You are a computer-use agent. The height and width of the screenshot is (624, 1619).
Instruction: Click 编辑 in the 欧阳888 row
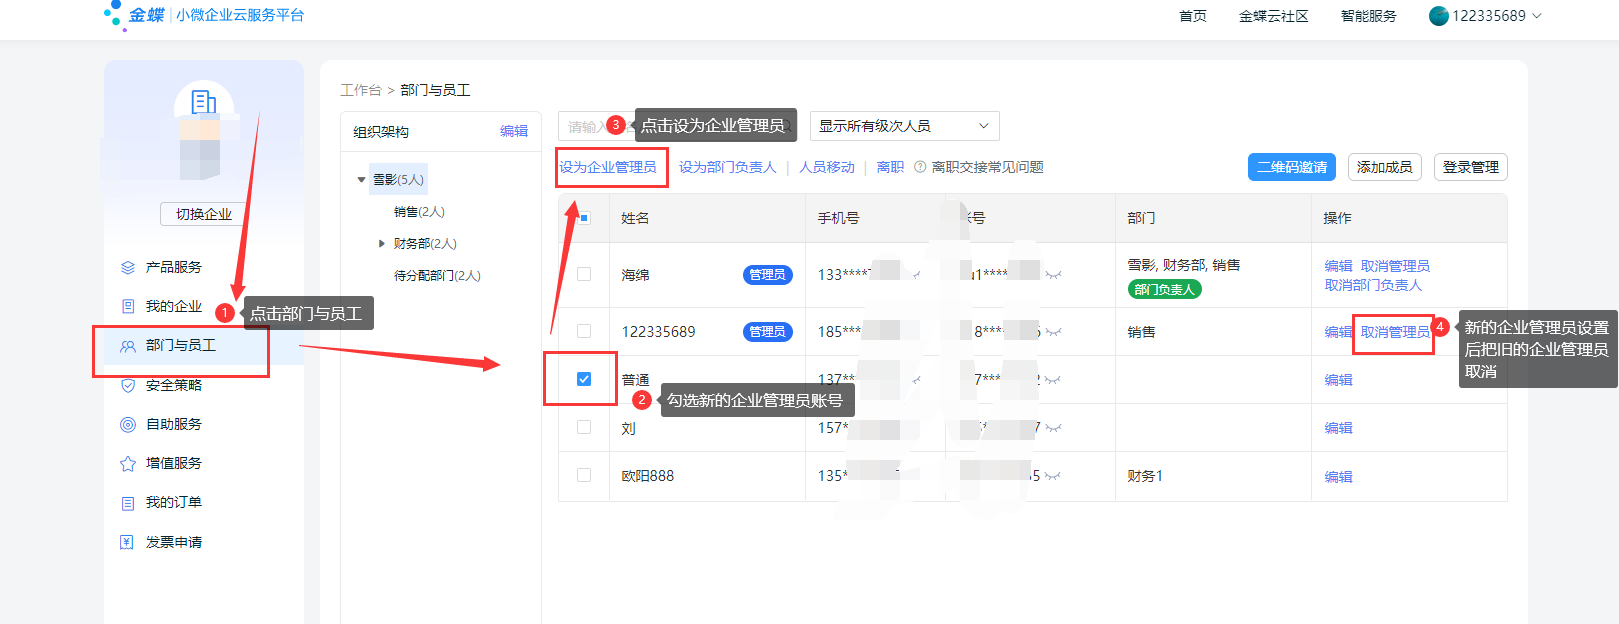pos(1339,477)
